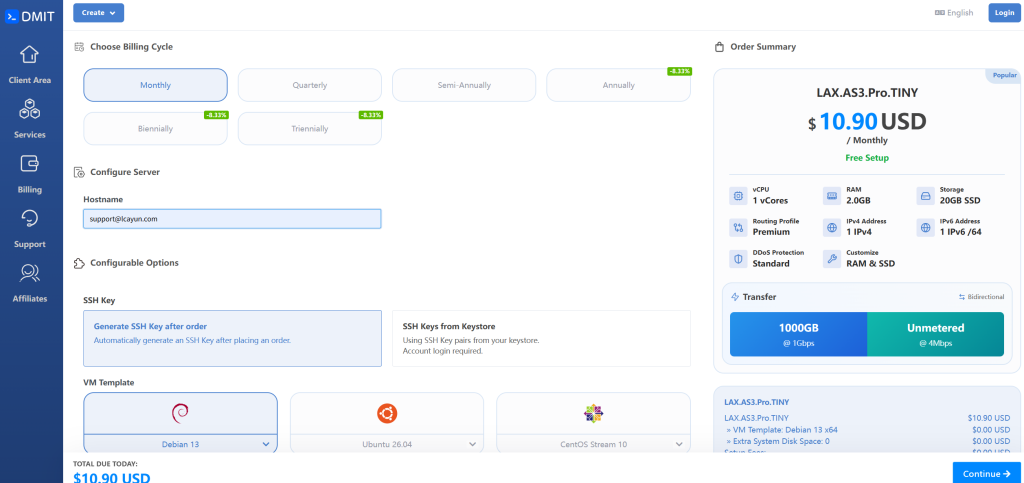Click the Transfer lightning icon
The image size is (1024, 483).
(x=735, y=297)
